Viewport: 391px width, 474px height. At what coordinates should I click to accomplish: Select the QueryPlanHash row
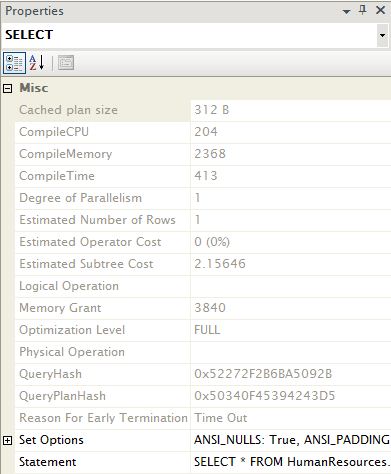[203, 396]
